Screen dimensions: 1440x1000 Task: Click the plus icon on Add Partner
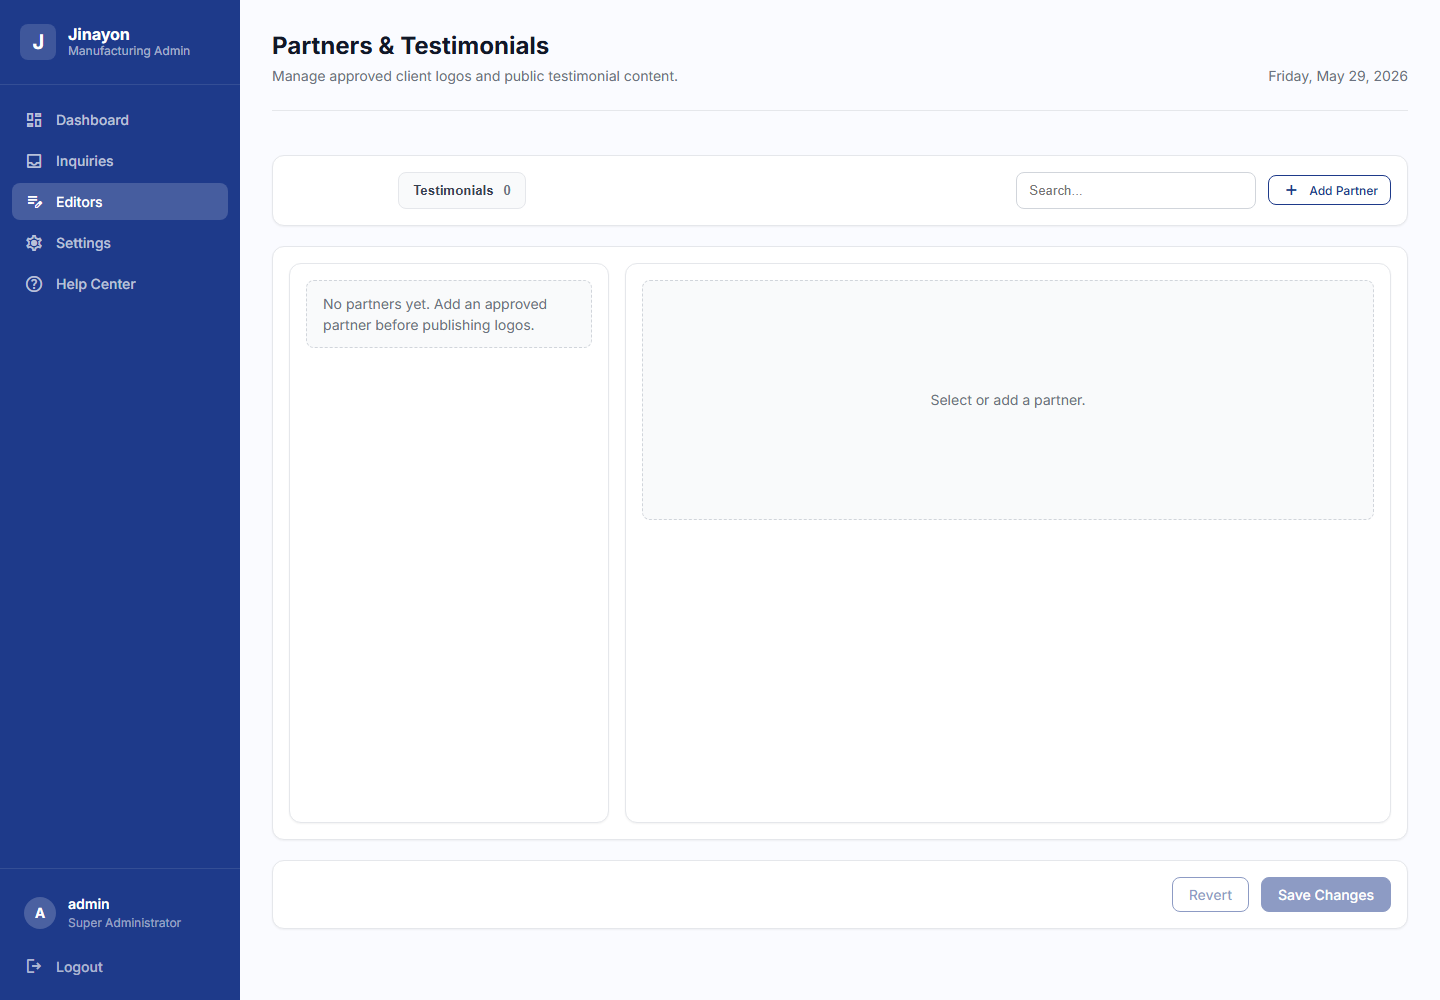[x=1291, y=190]
